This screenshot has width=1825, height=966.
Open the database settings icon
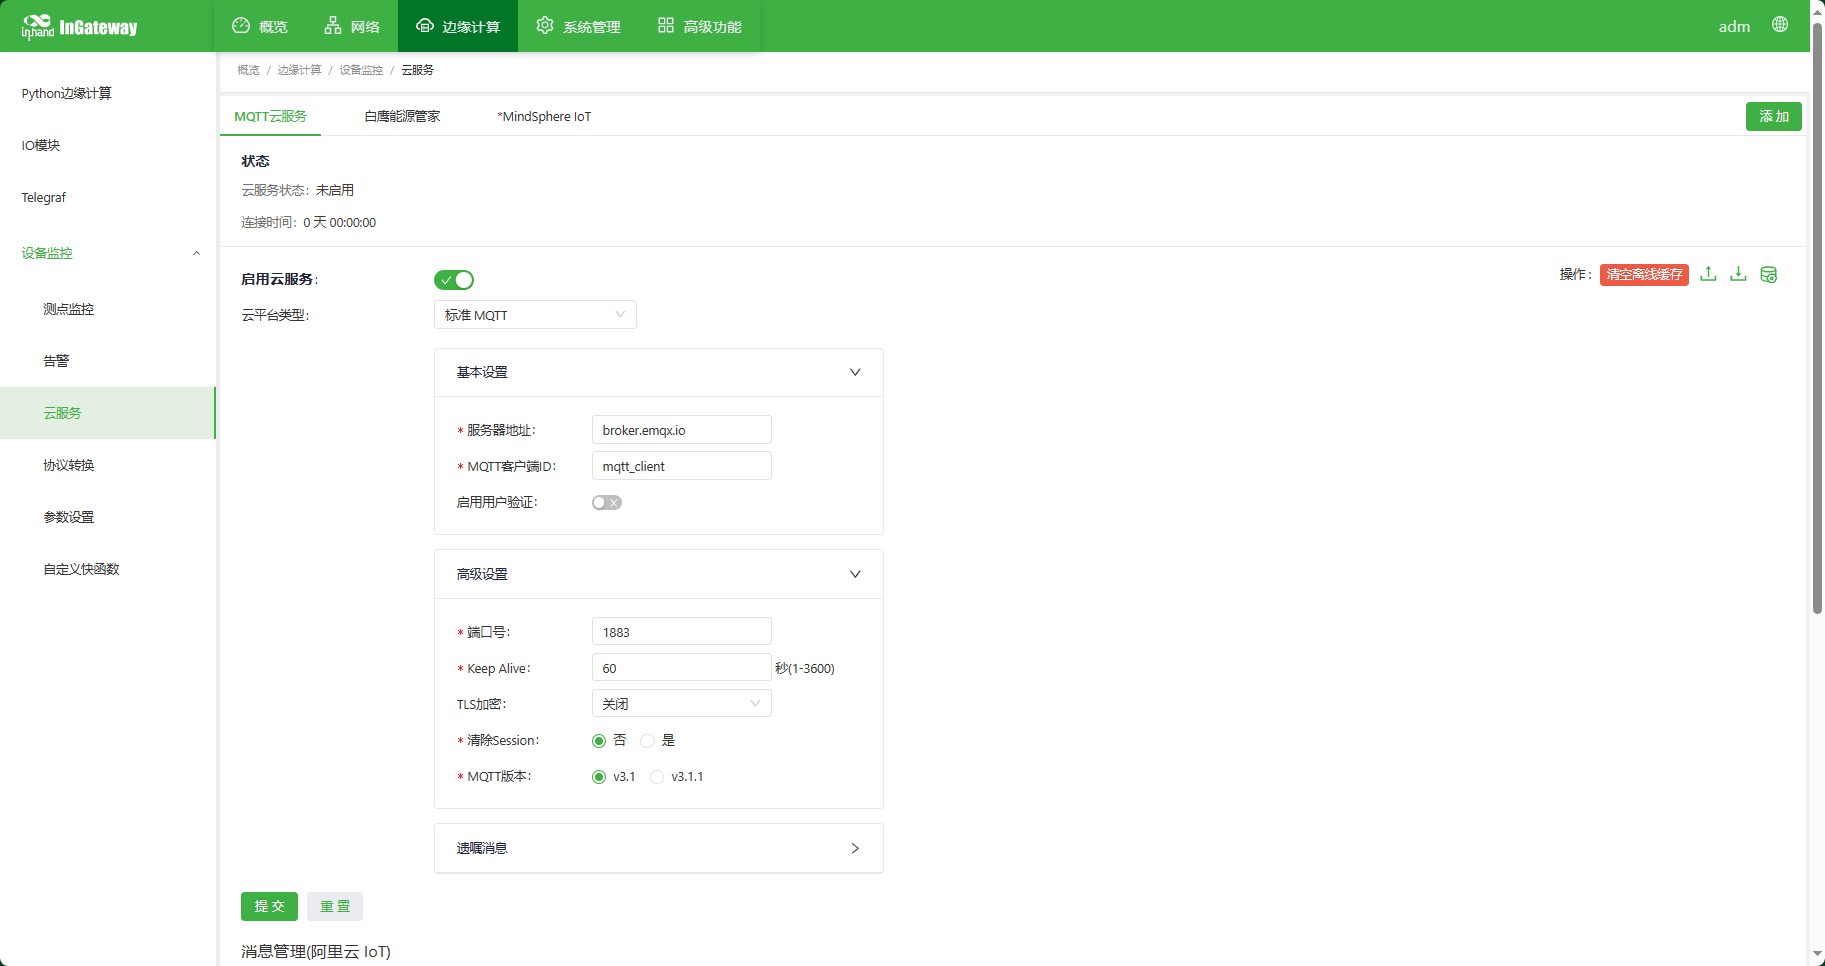pos(1768,275)
